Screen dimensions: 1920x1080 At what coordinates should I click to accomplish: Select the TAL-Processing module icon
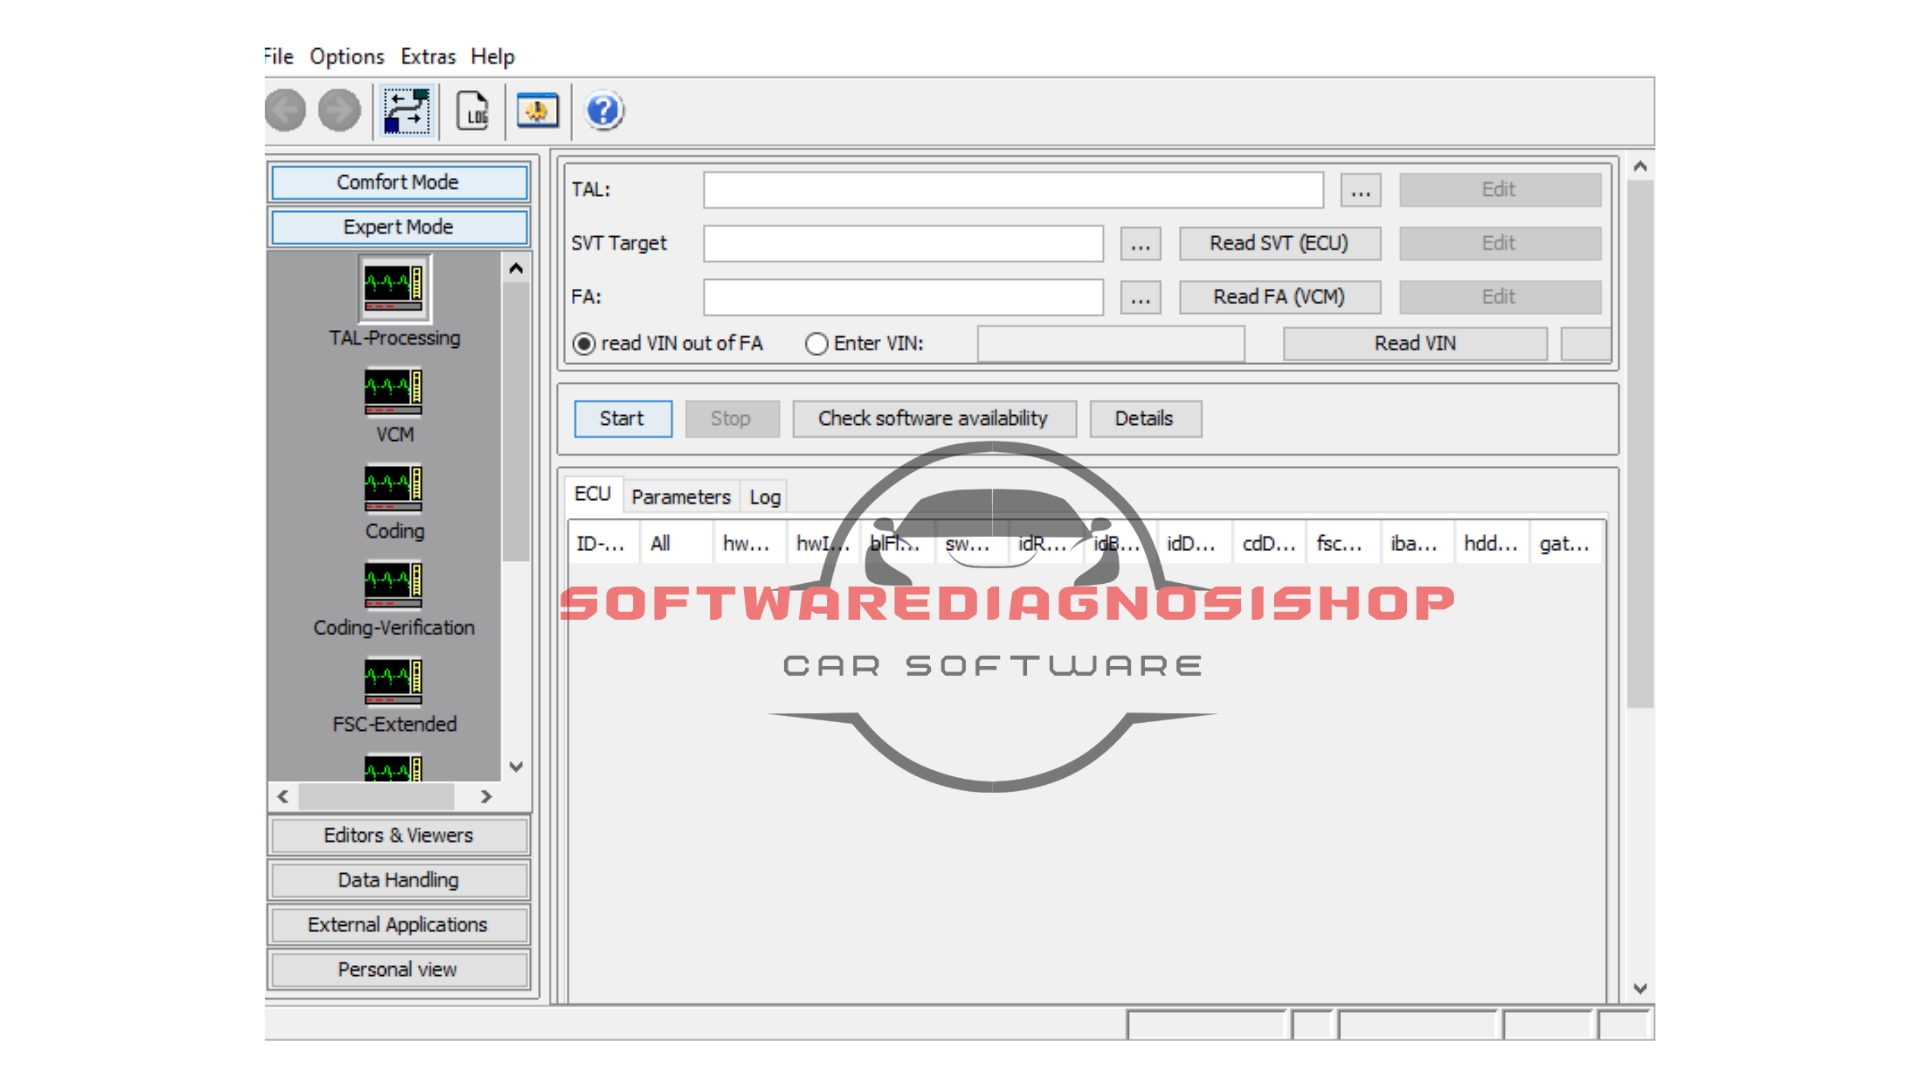(x=394, y=288)
